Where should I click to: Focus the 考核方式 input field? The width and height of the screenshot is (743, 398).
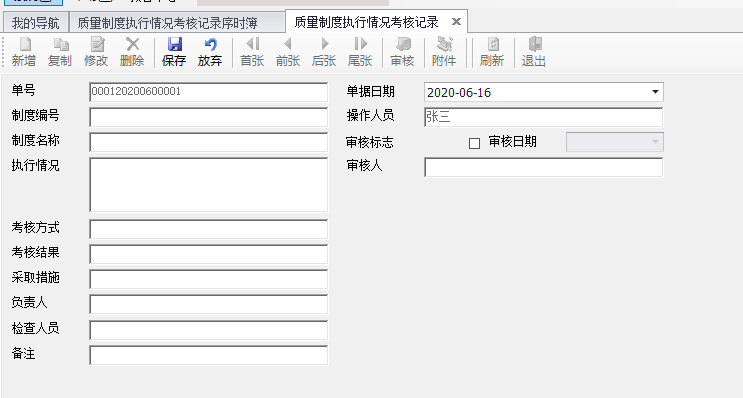208,229
